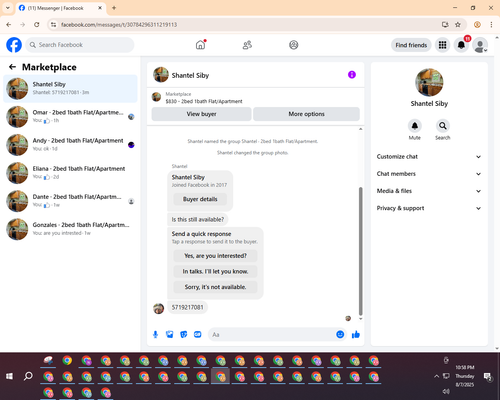
Task: Expand Privacy & support section
Action: (429, 208)
